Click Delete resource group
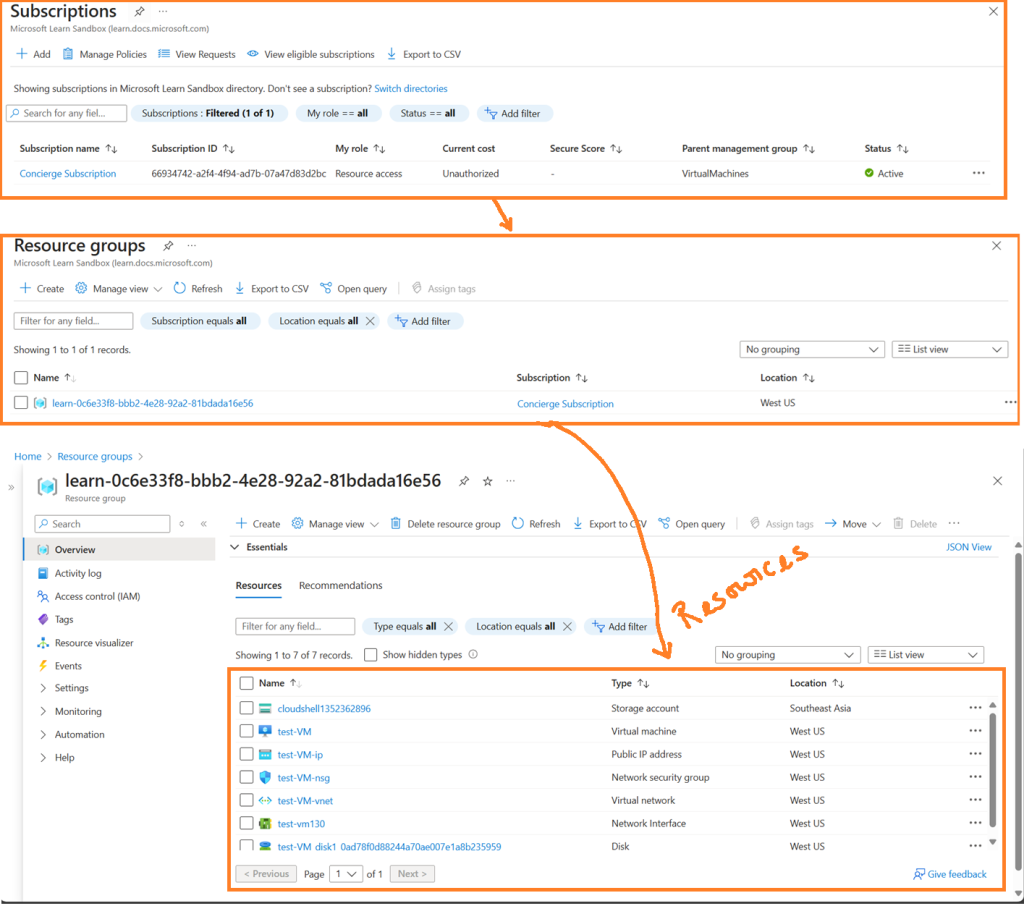 (445, 524)
